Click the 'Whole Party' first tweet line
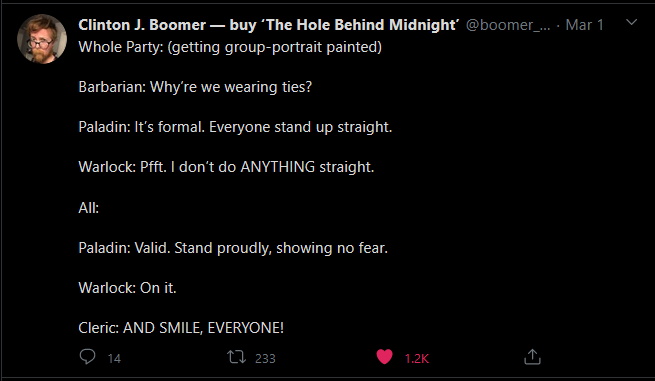The height and width of the screenshot is (381, 655). 230,47
